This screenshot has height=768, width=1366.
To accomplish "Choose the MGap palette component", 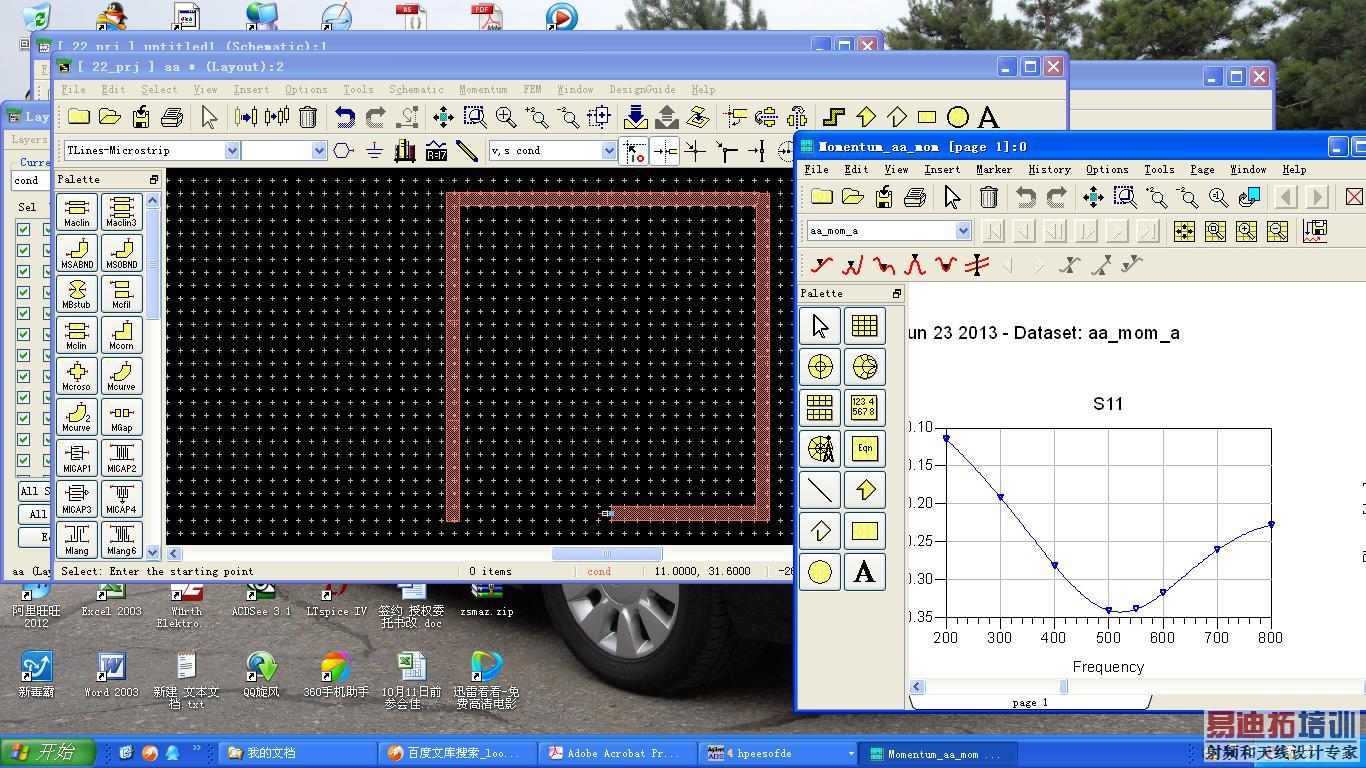I will [121, 417].
